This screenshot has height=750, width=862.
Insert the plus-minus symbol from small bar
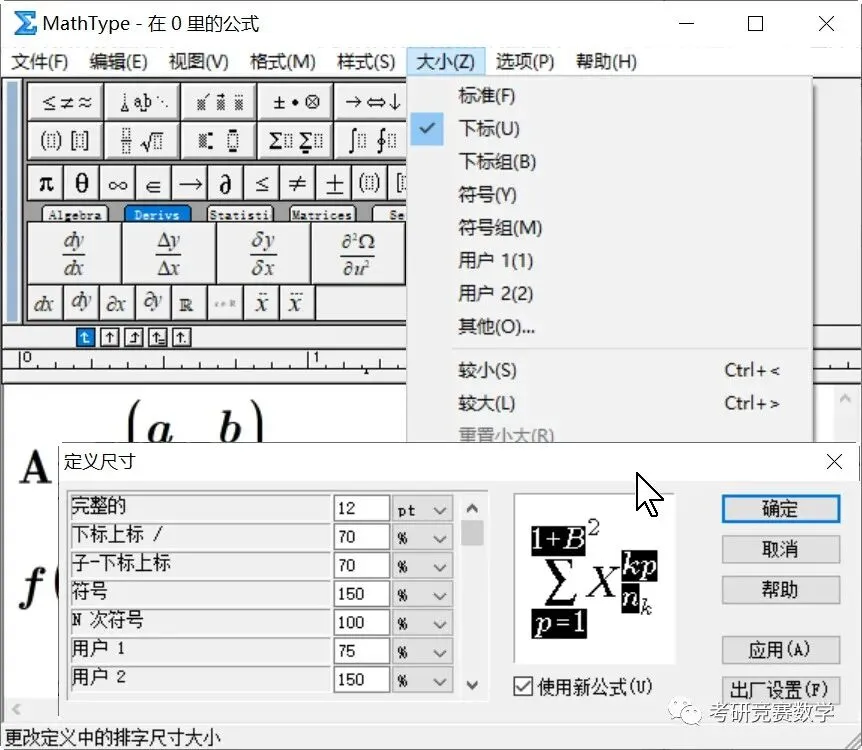click(x=334, y=183)
